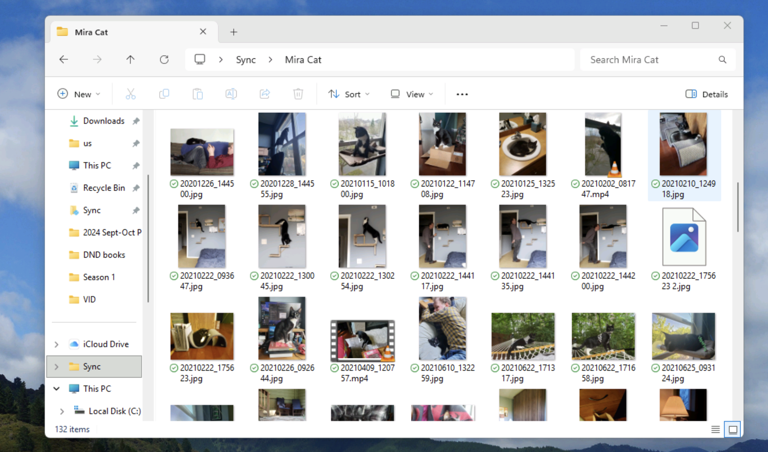Refresh the Mira Cat folder view

(x=164, y=60)
